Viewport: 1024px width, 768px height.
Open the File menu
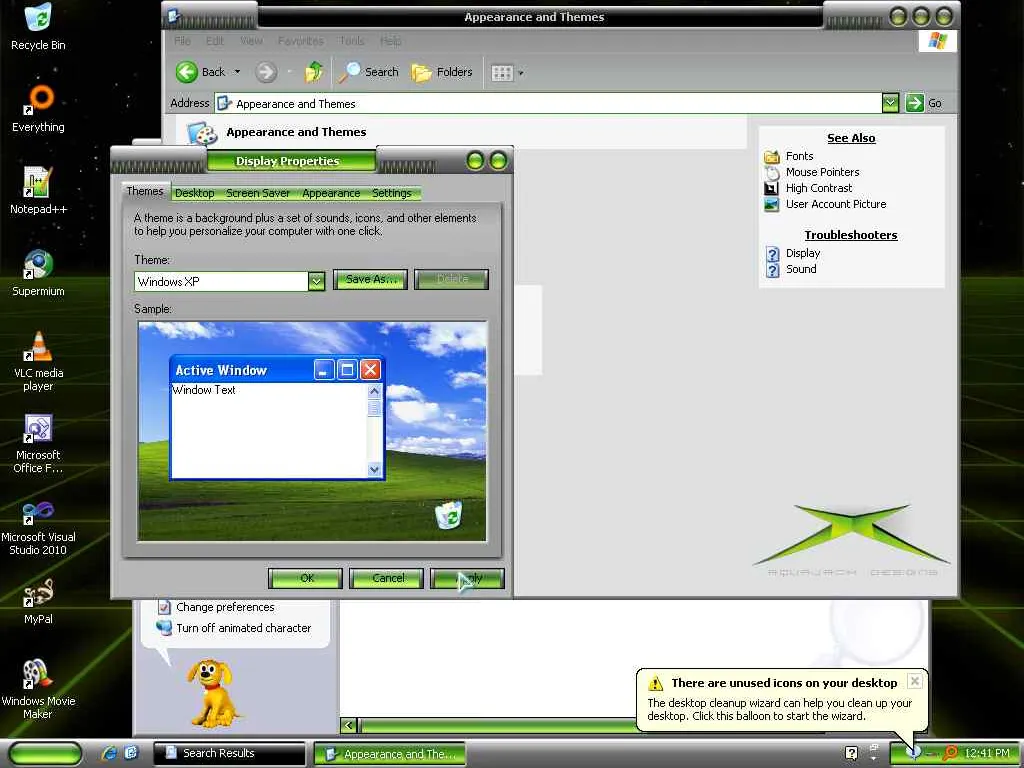click(182, 41)
